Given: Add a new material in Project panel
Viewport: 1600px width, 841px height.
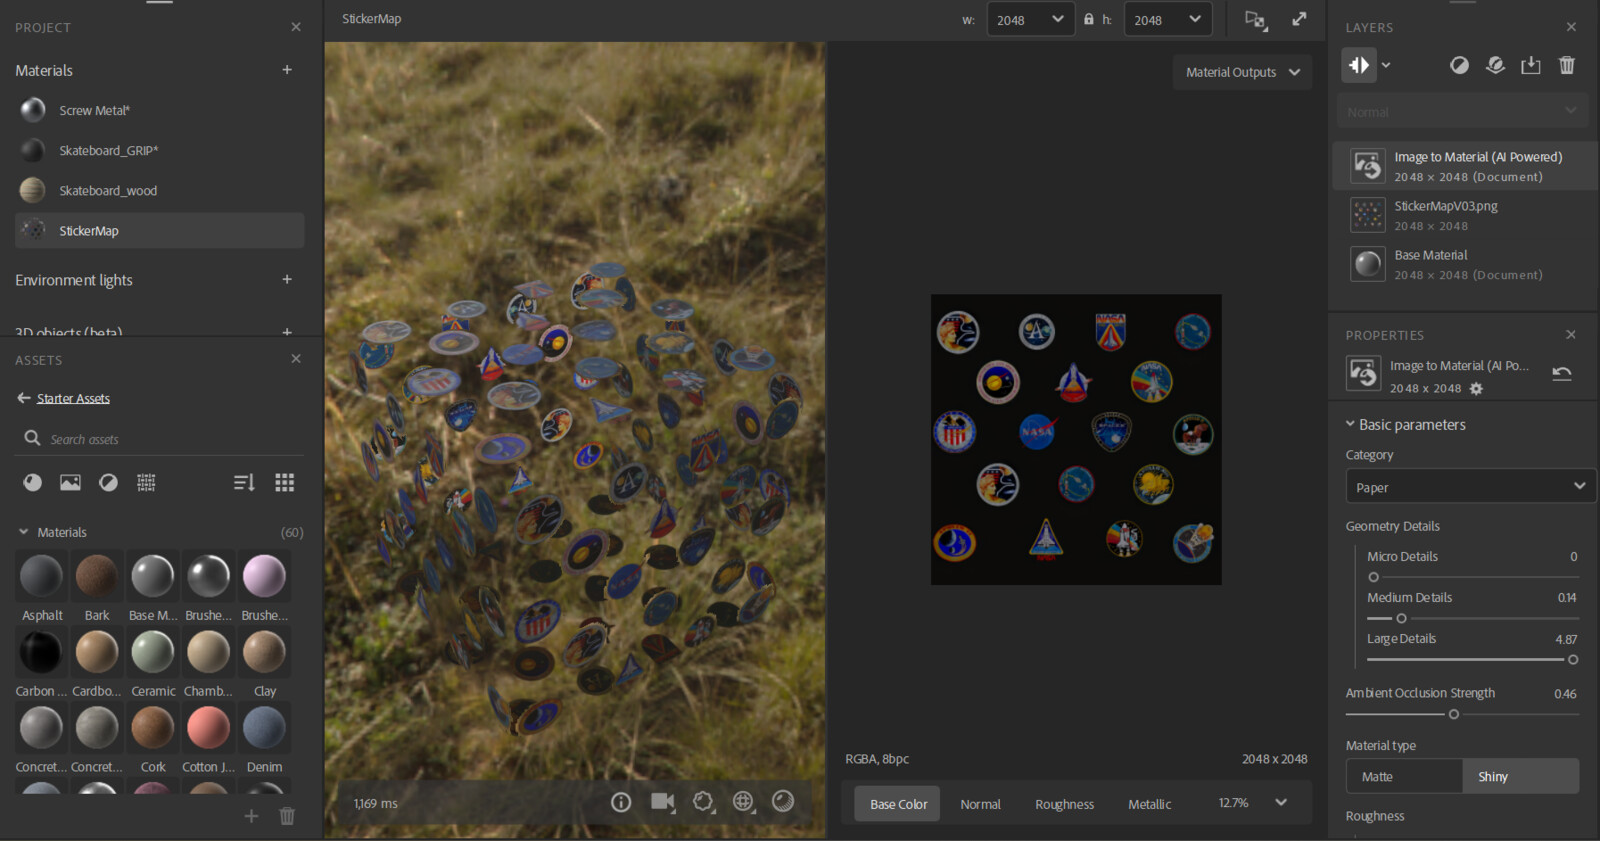Looking at the screenshot, I should [287, 70].
